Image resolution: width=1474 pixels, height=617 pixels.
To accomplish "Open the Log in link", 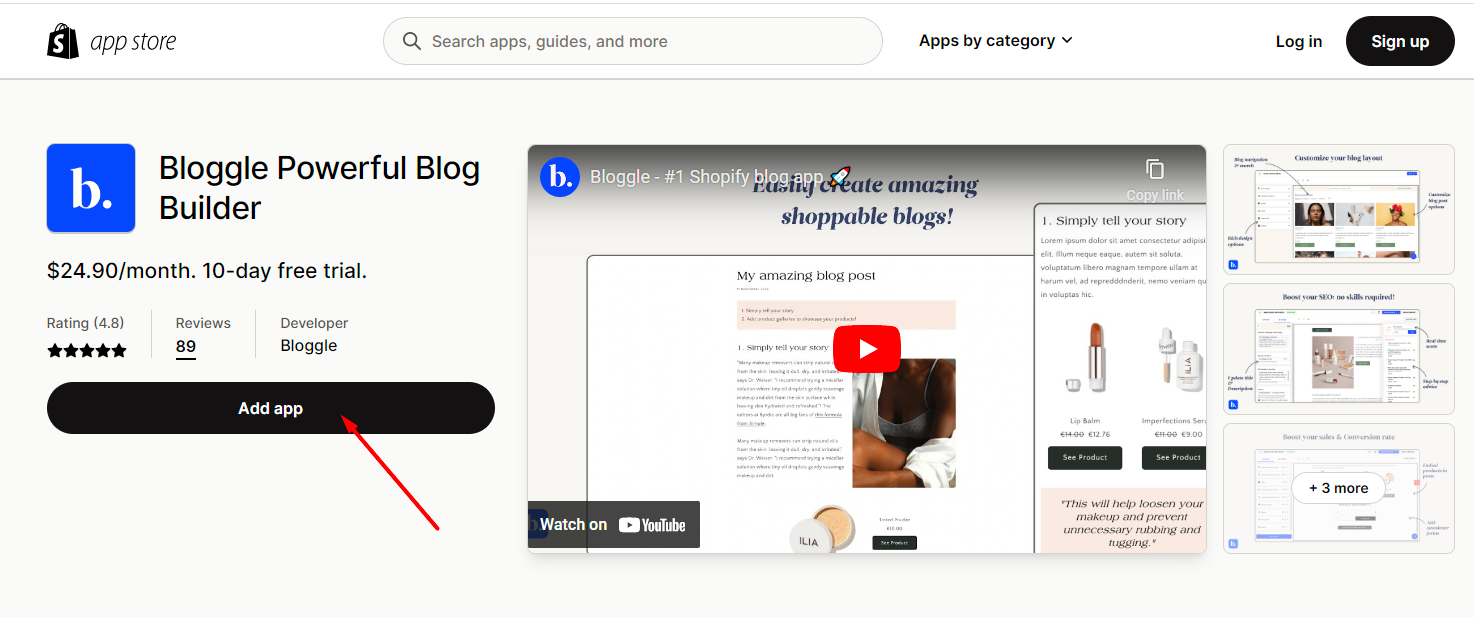I will point(1298,41).
